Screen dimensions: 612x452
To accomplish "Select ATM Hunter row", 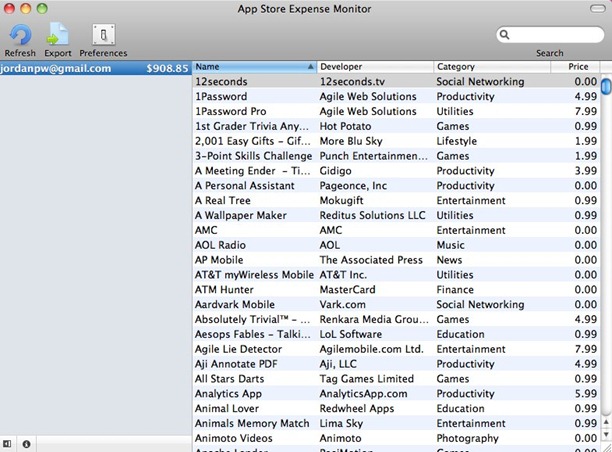I will pyautogui.click(x=396, y=289).
